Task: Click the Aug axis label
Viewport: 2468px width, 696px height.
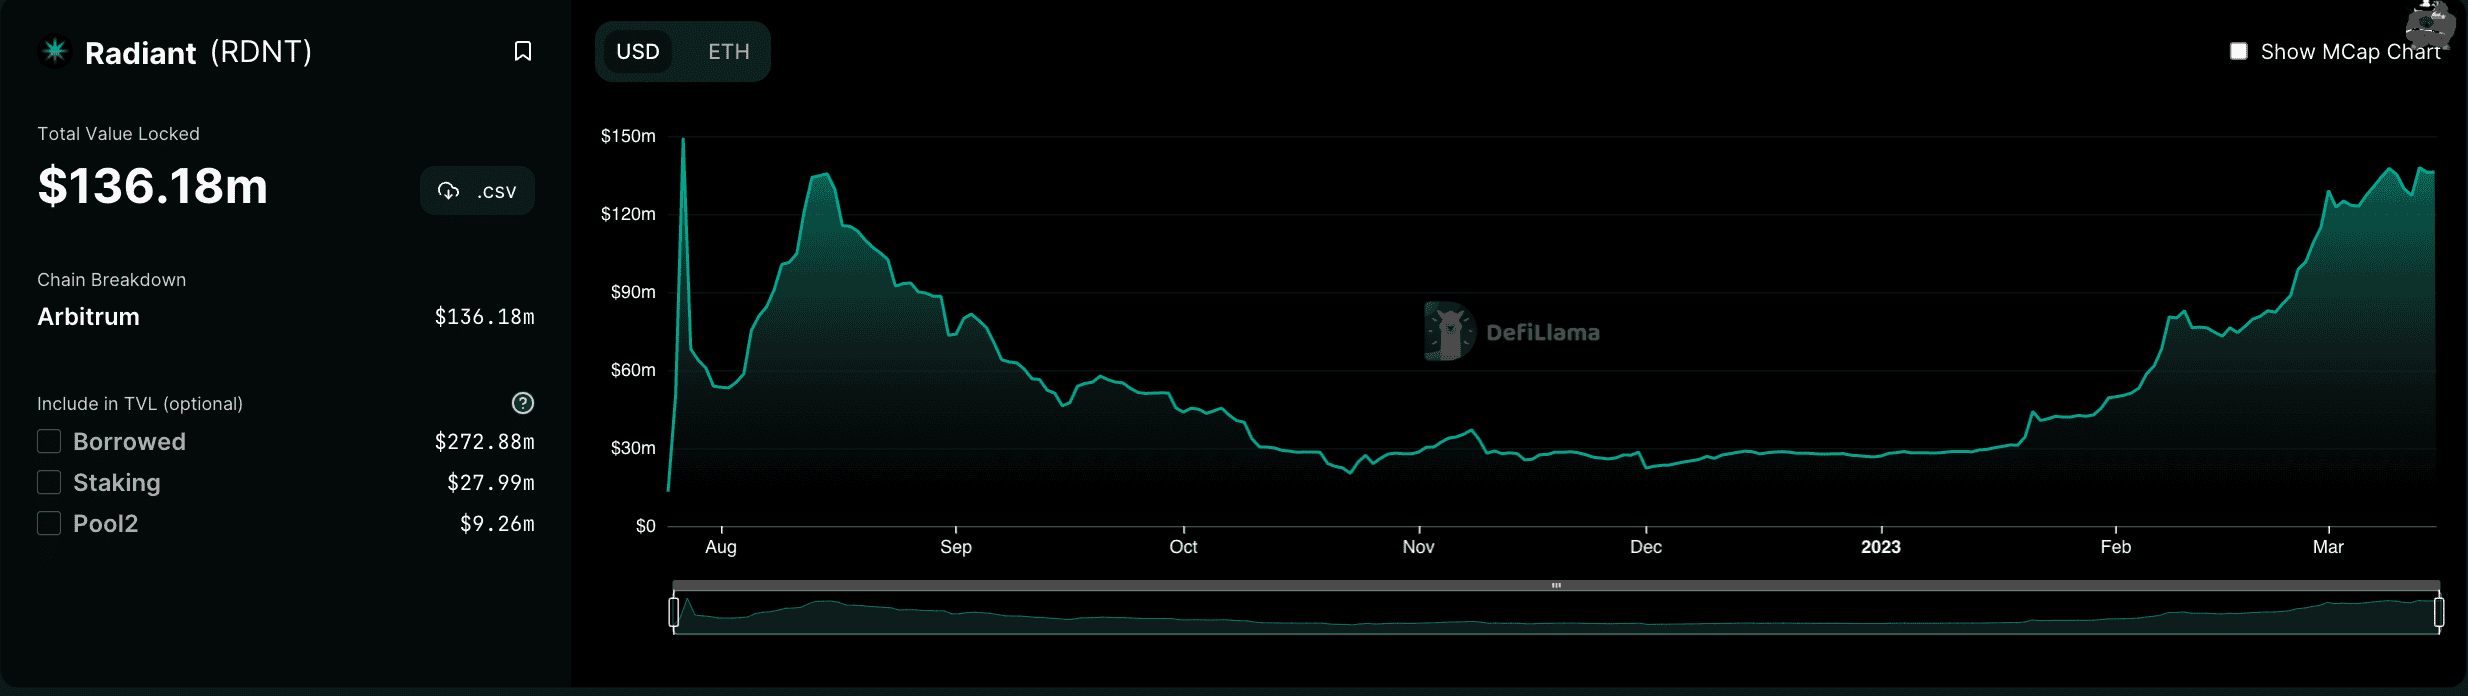Action: pos(721,547)
